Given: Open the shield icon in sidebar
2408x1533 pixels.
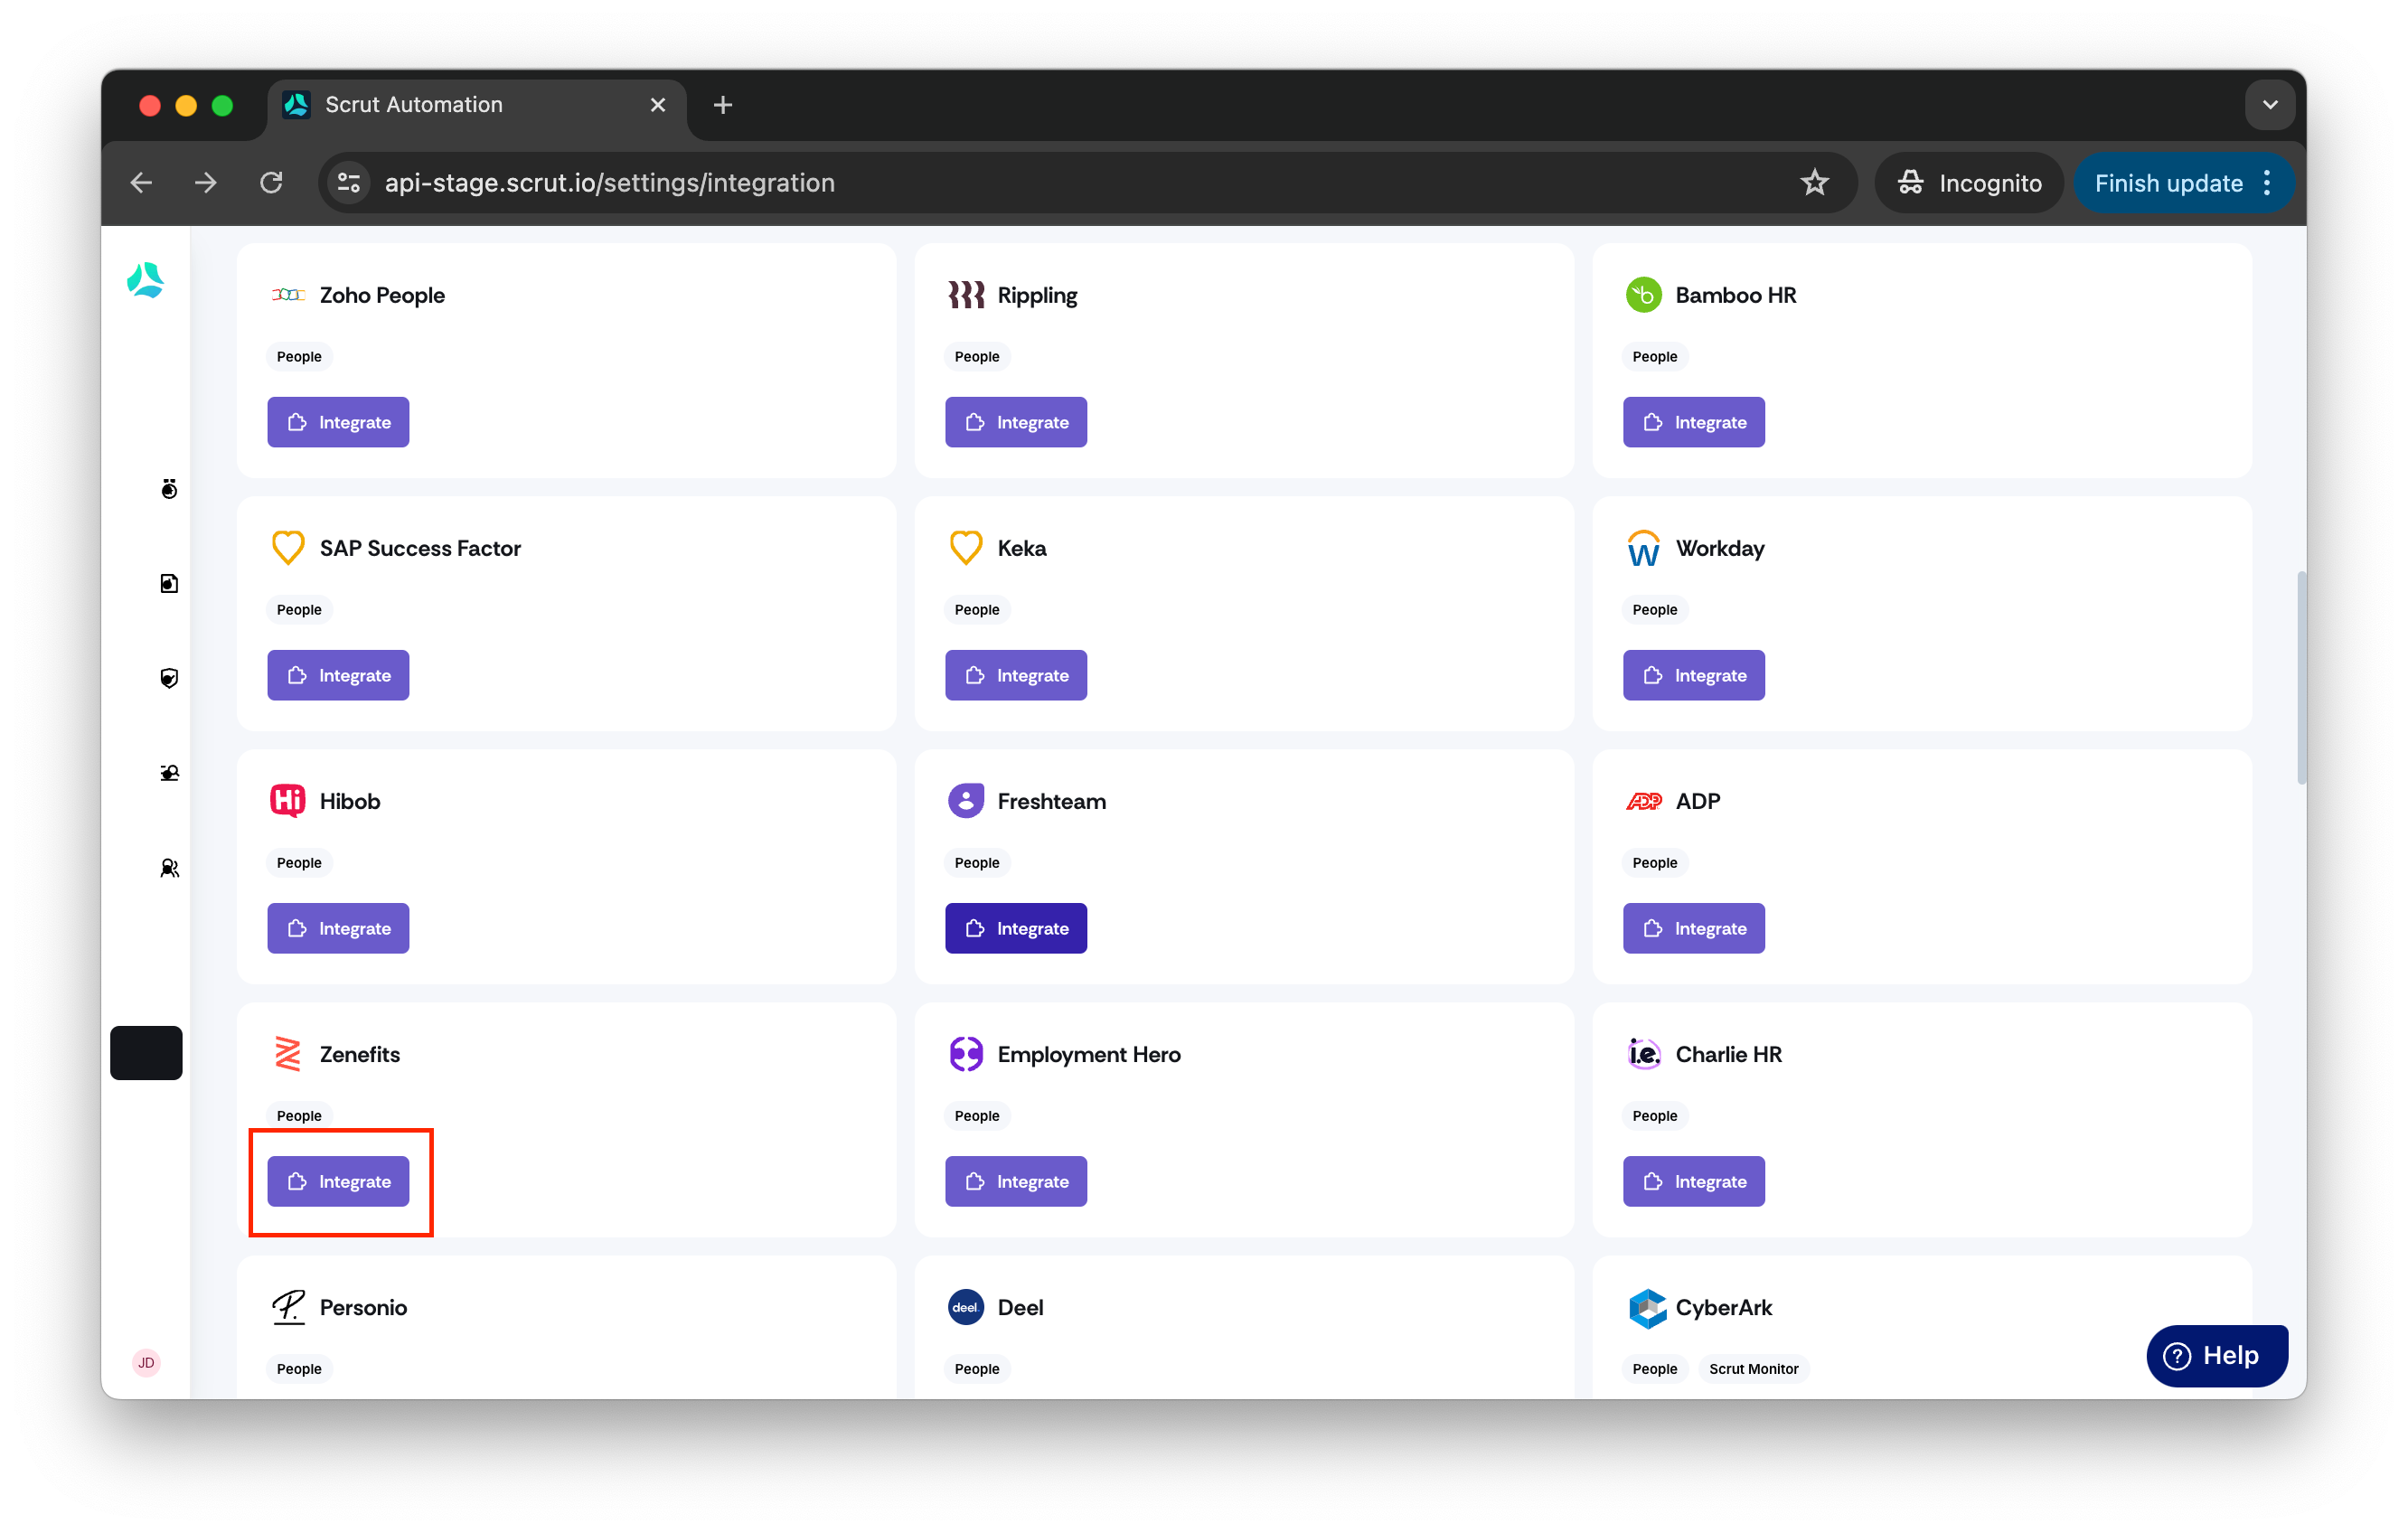Looking at the screenshot, I should pos(169,678).
